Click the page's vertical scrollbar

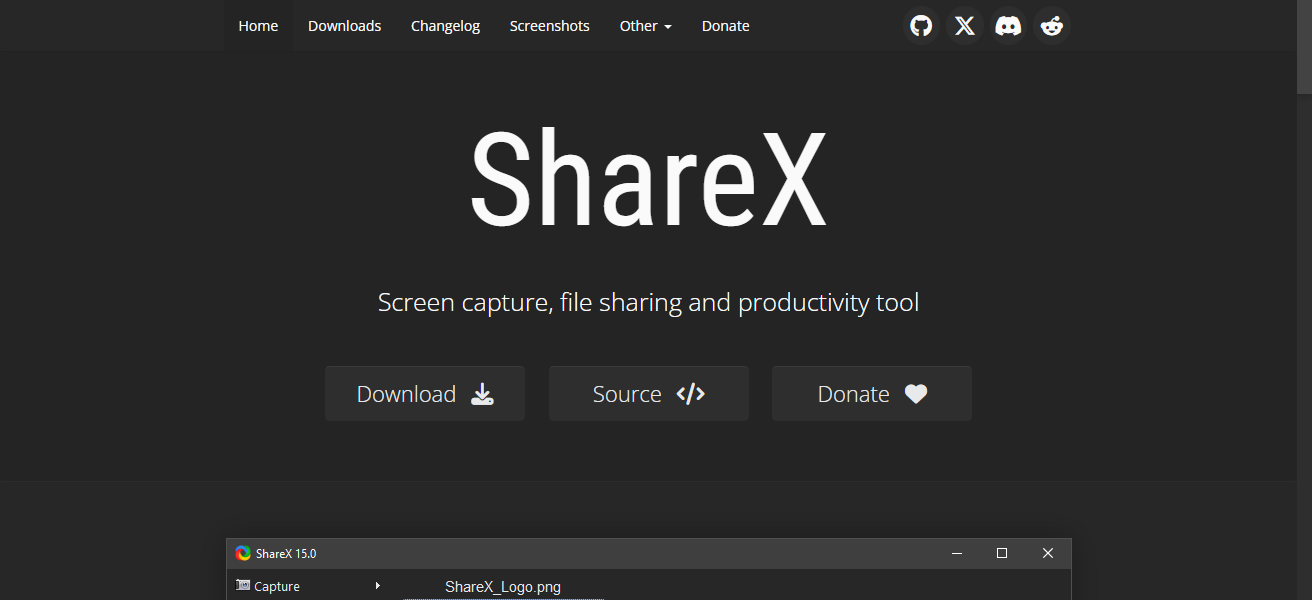tap(1304, 300)
